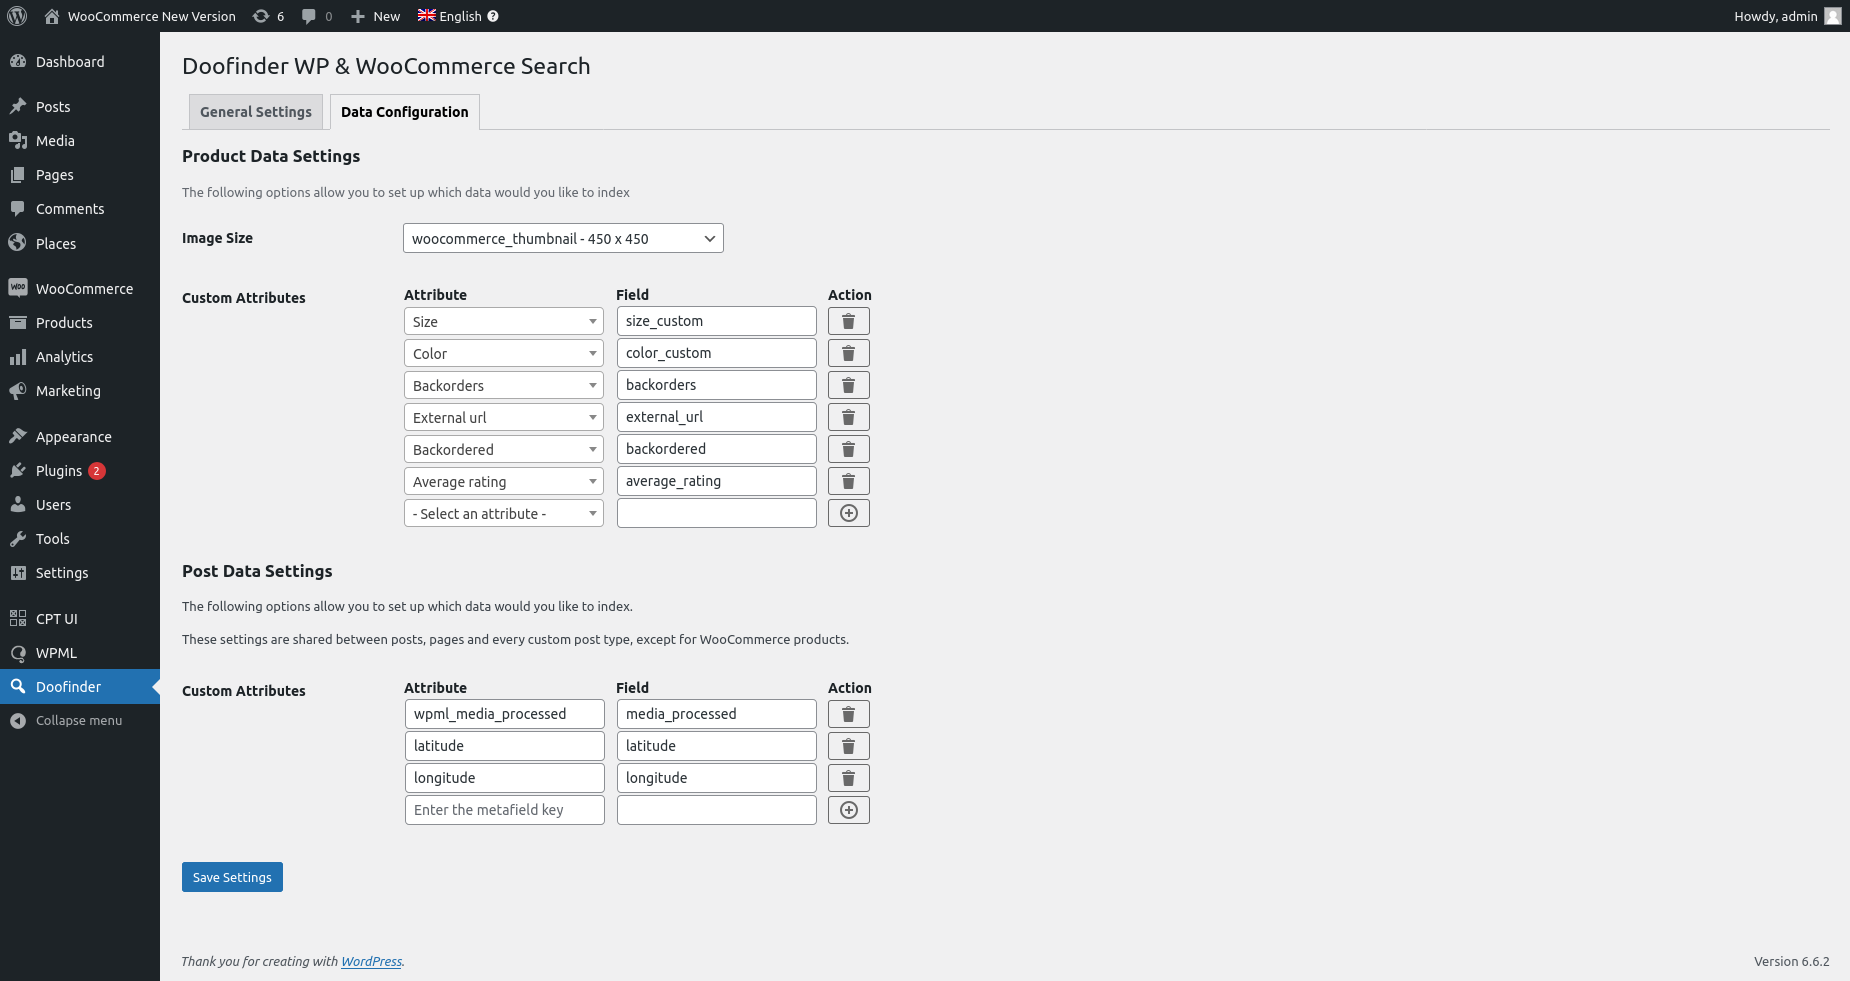Viewport: 1850px width, 981px height.
Task: Open comments bubble in admin bar
Action: 317,16
